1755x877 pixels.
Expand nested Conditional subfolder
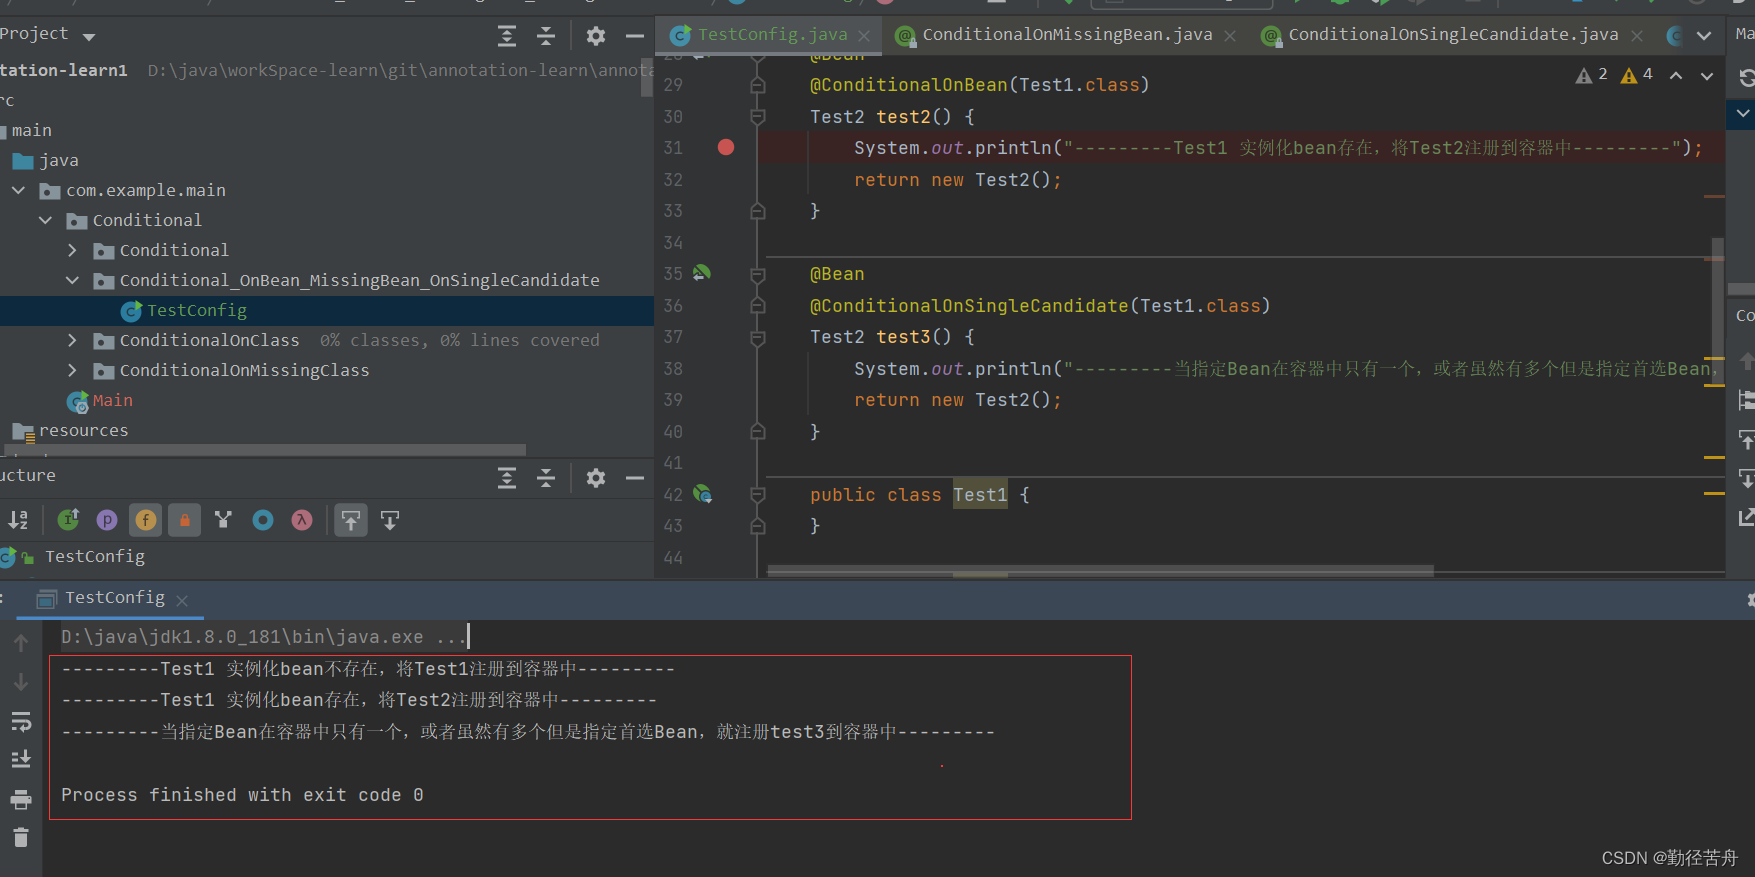click(72, 250)
